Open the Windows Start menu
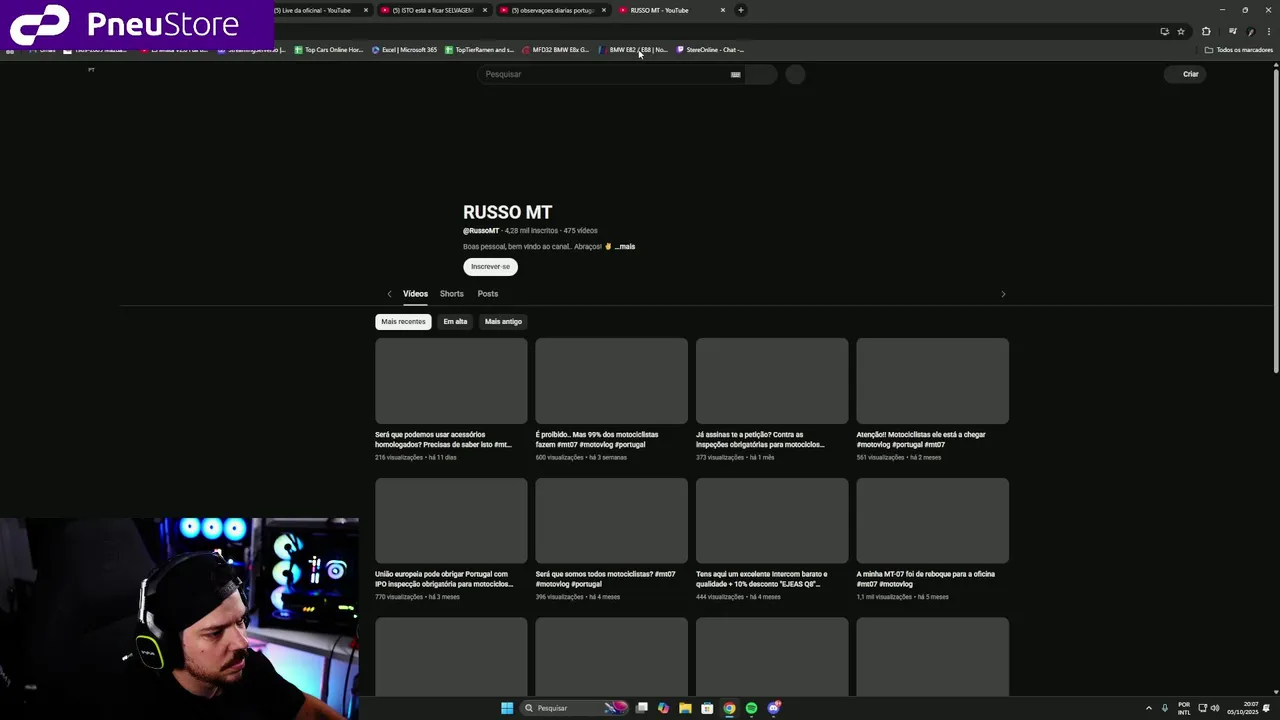 [x=507, y=708]
